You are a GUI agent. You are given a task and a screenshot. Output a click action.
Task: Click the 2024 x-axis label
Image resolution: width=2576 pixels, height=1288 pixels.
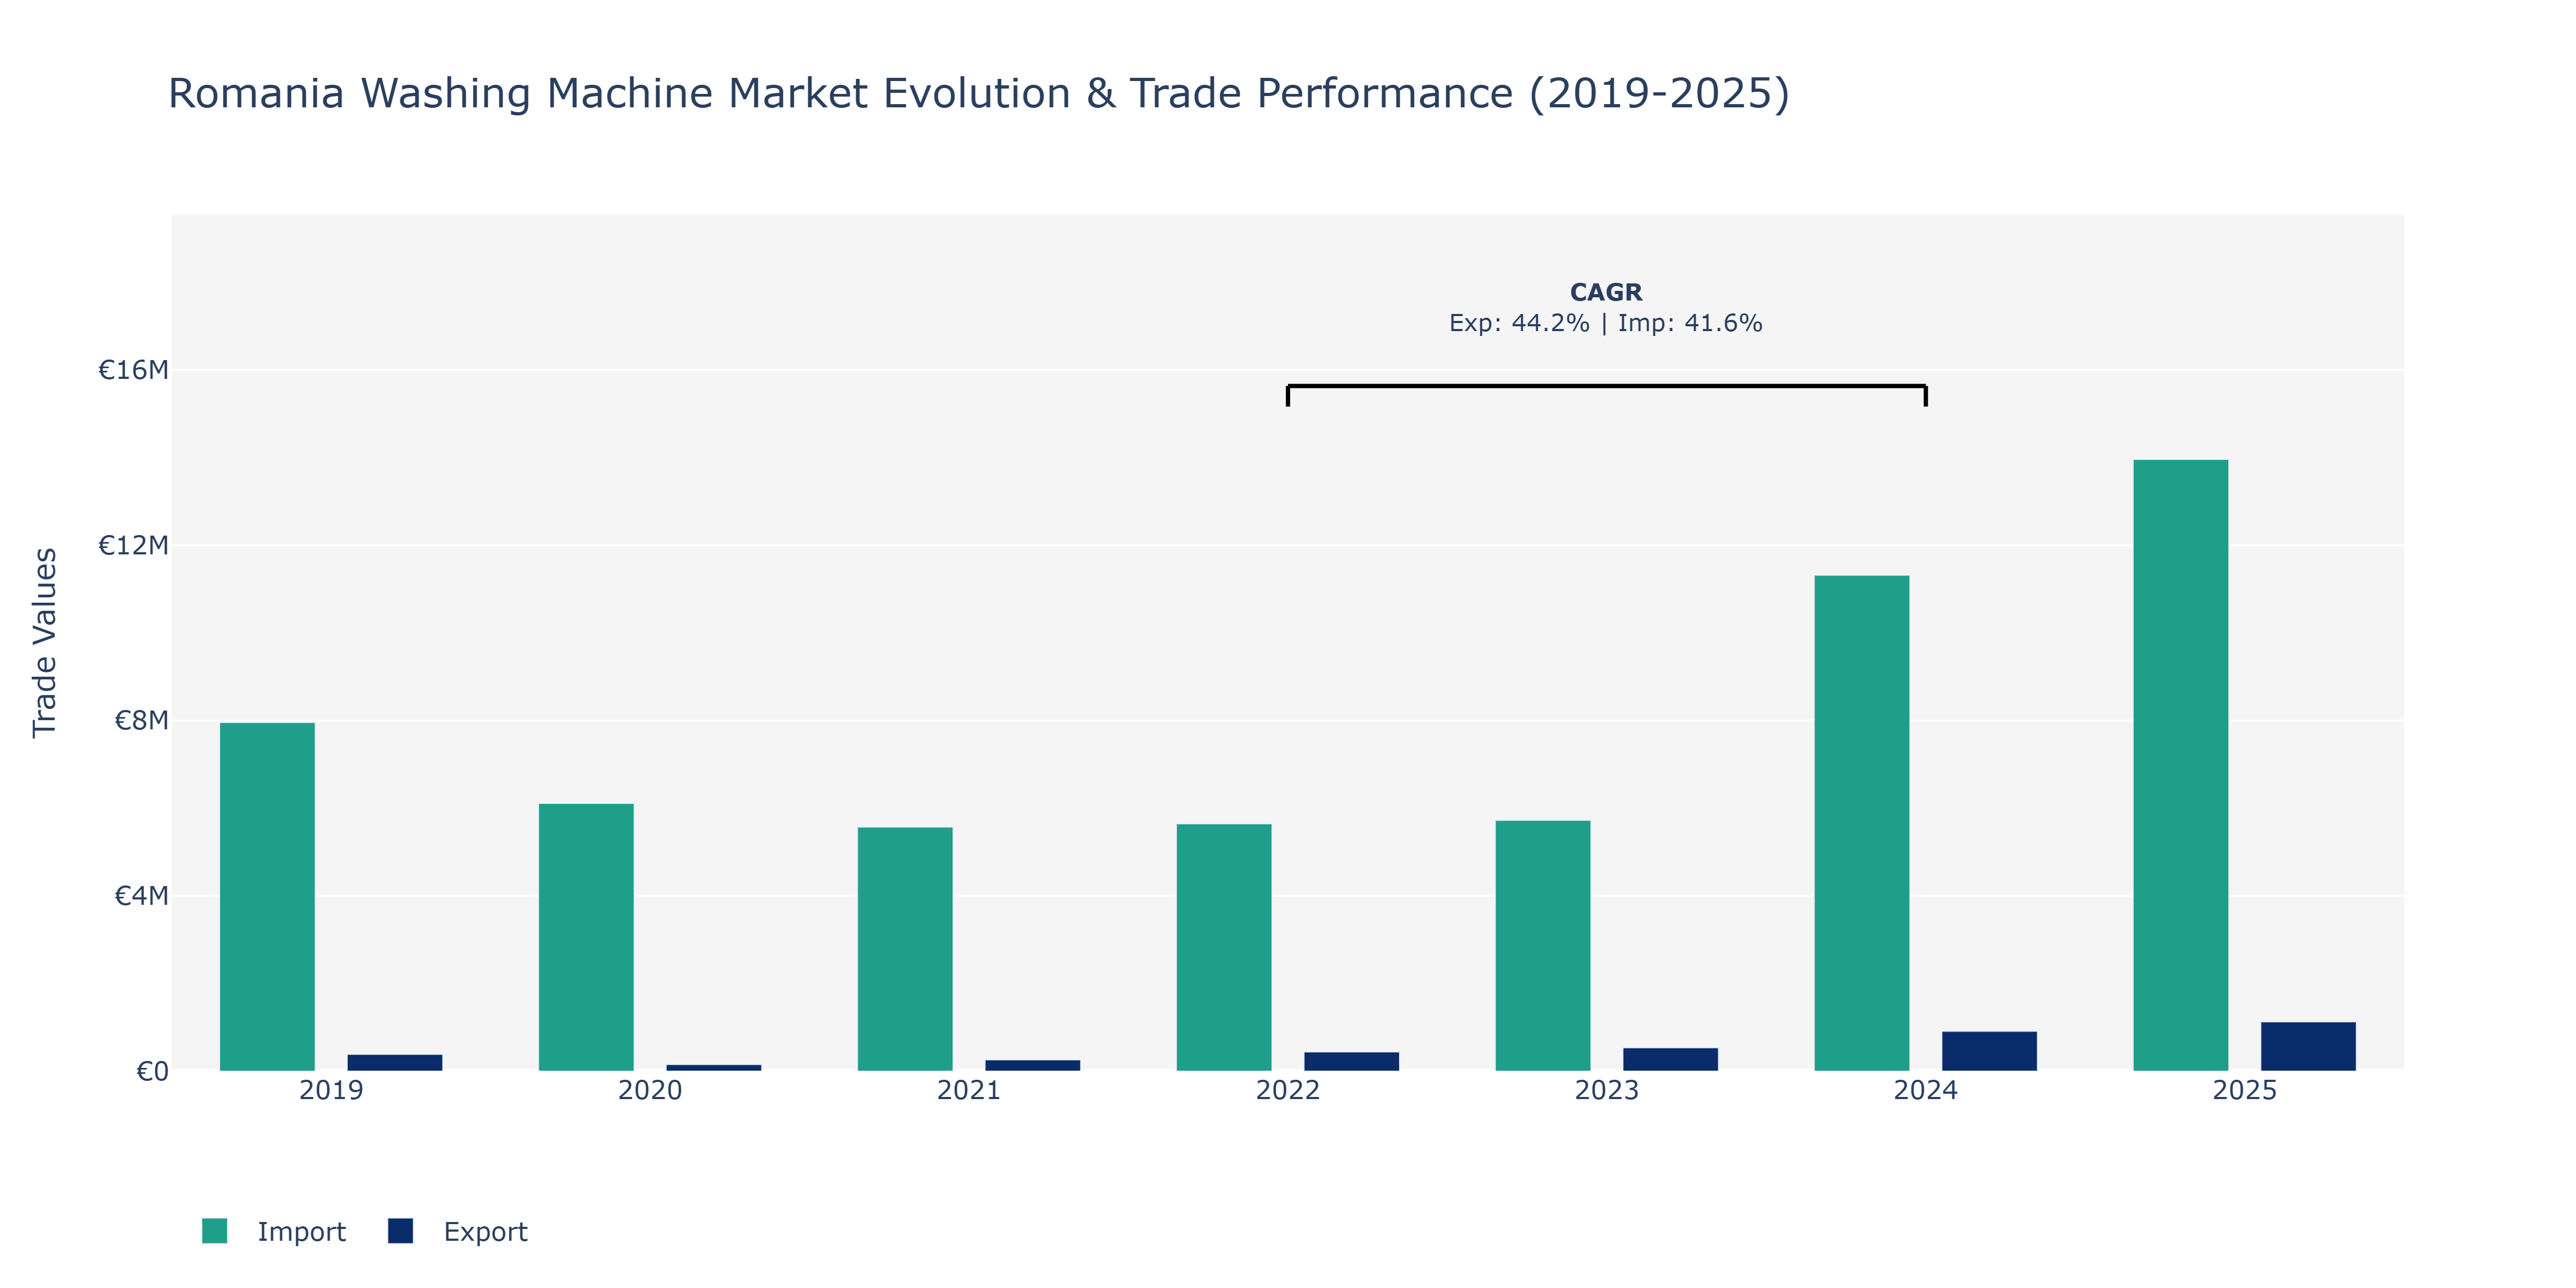point(1926,1090)
